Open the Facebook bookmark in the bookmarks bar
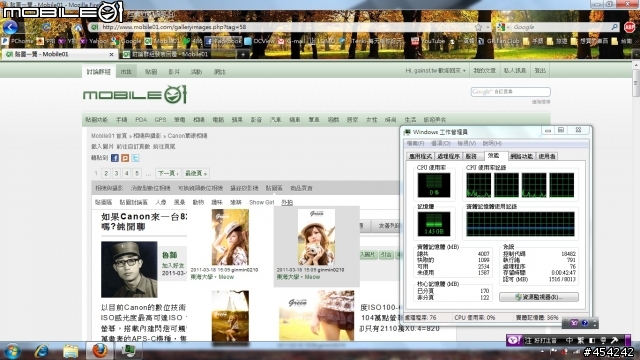The height and width of the screenshot is (360, 640). click(x=223, y=41)
